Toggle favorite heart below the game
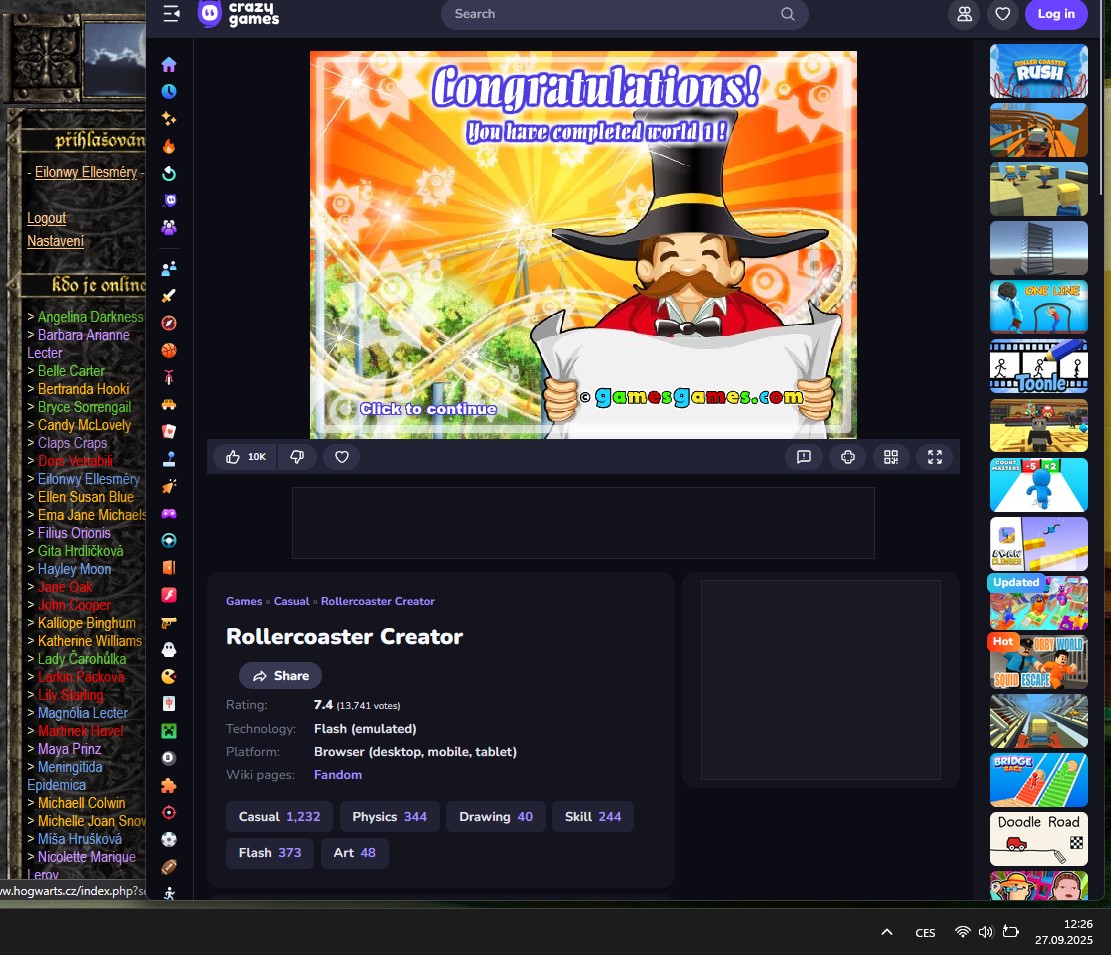1111x955 pixels. (x=341, y=457)
